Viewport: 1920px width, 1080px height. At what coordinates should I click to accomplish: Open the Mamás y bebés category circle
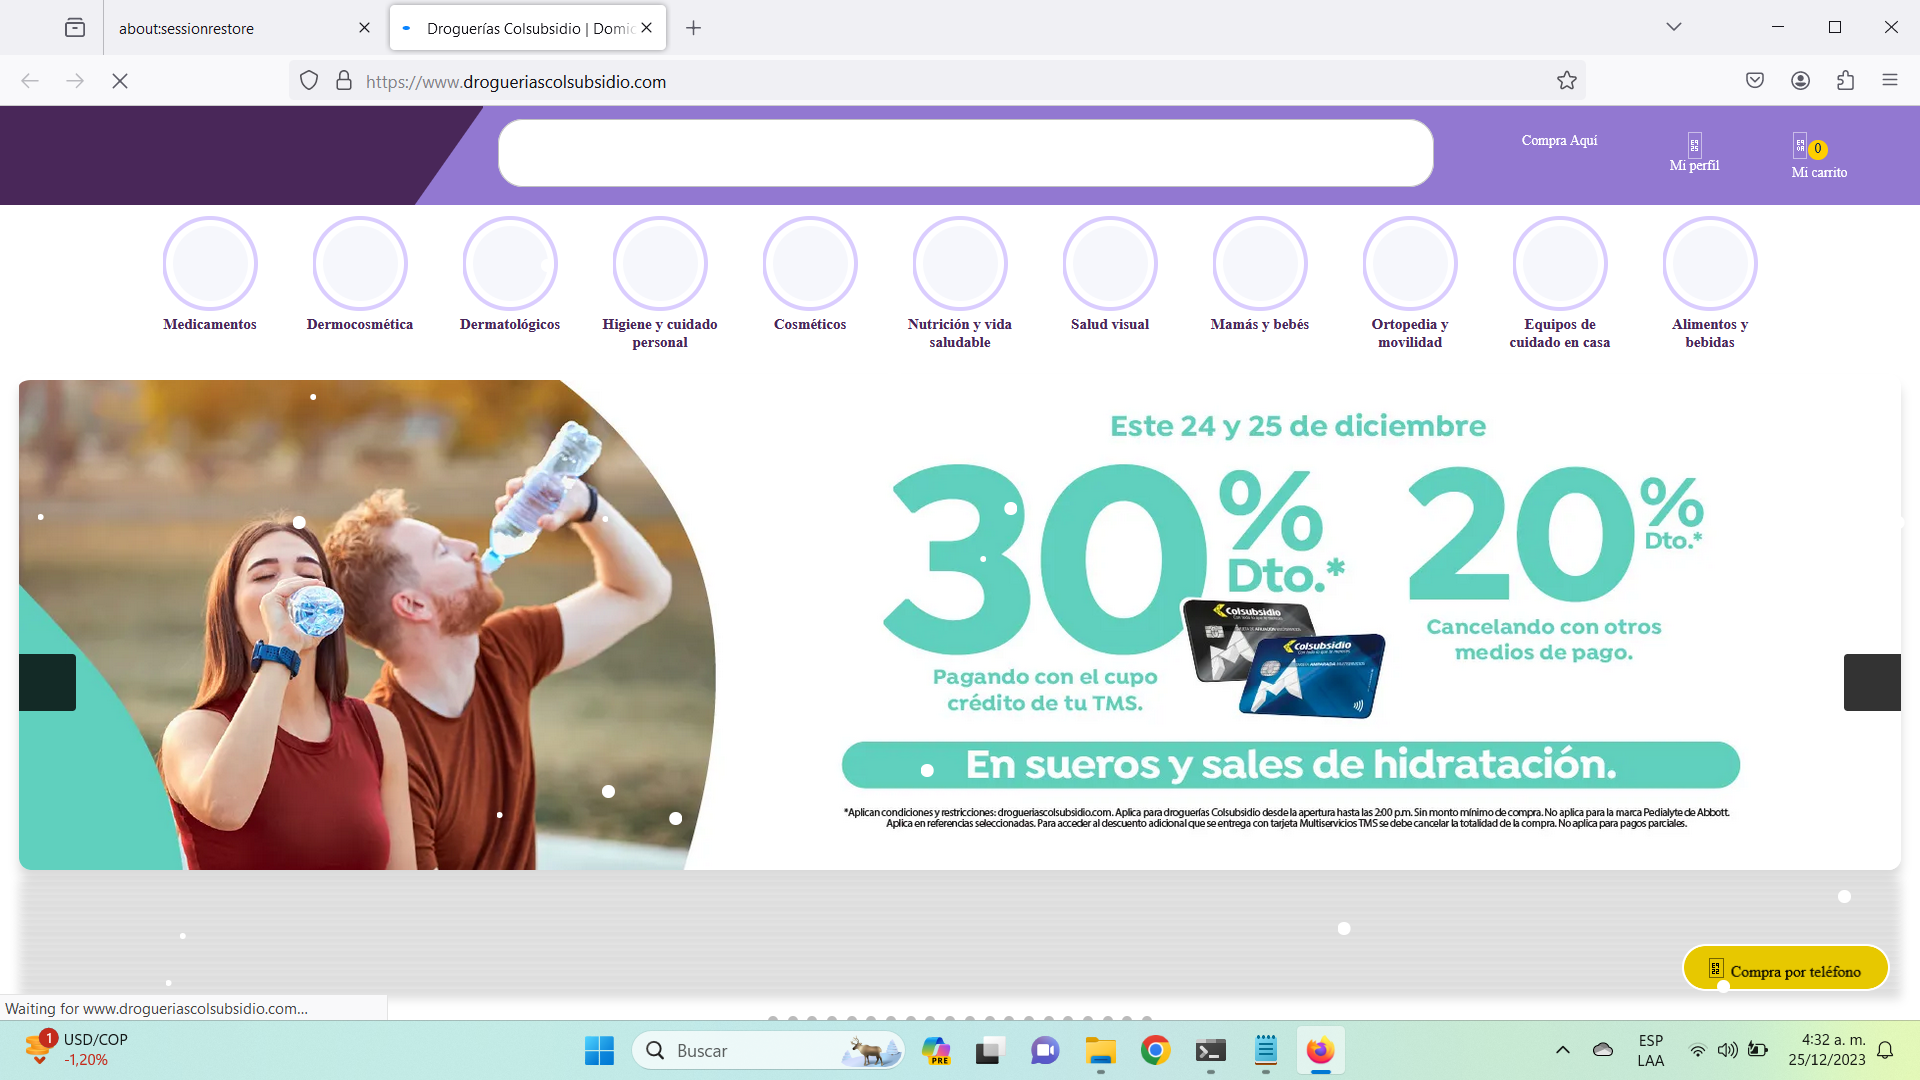click(x=1260, y=263)
